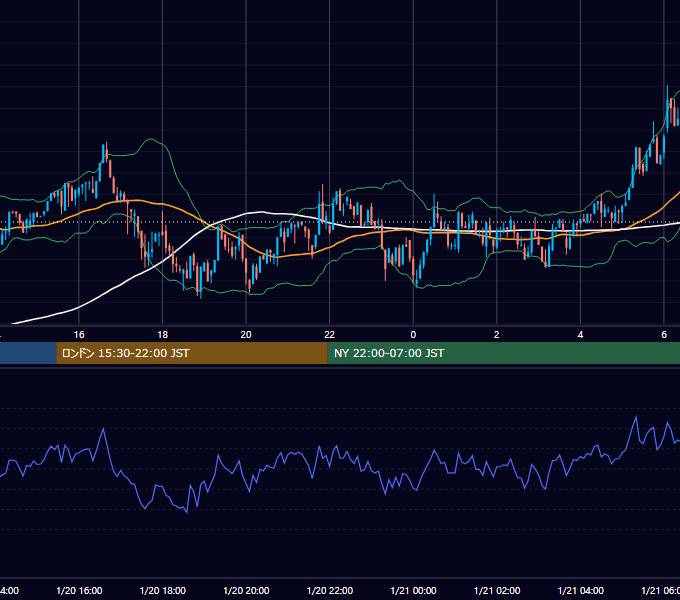Click the 2 hour label on the price chart axis
Image resolution: width=680 pixels, height=600 pixels.
point(497,335)
